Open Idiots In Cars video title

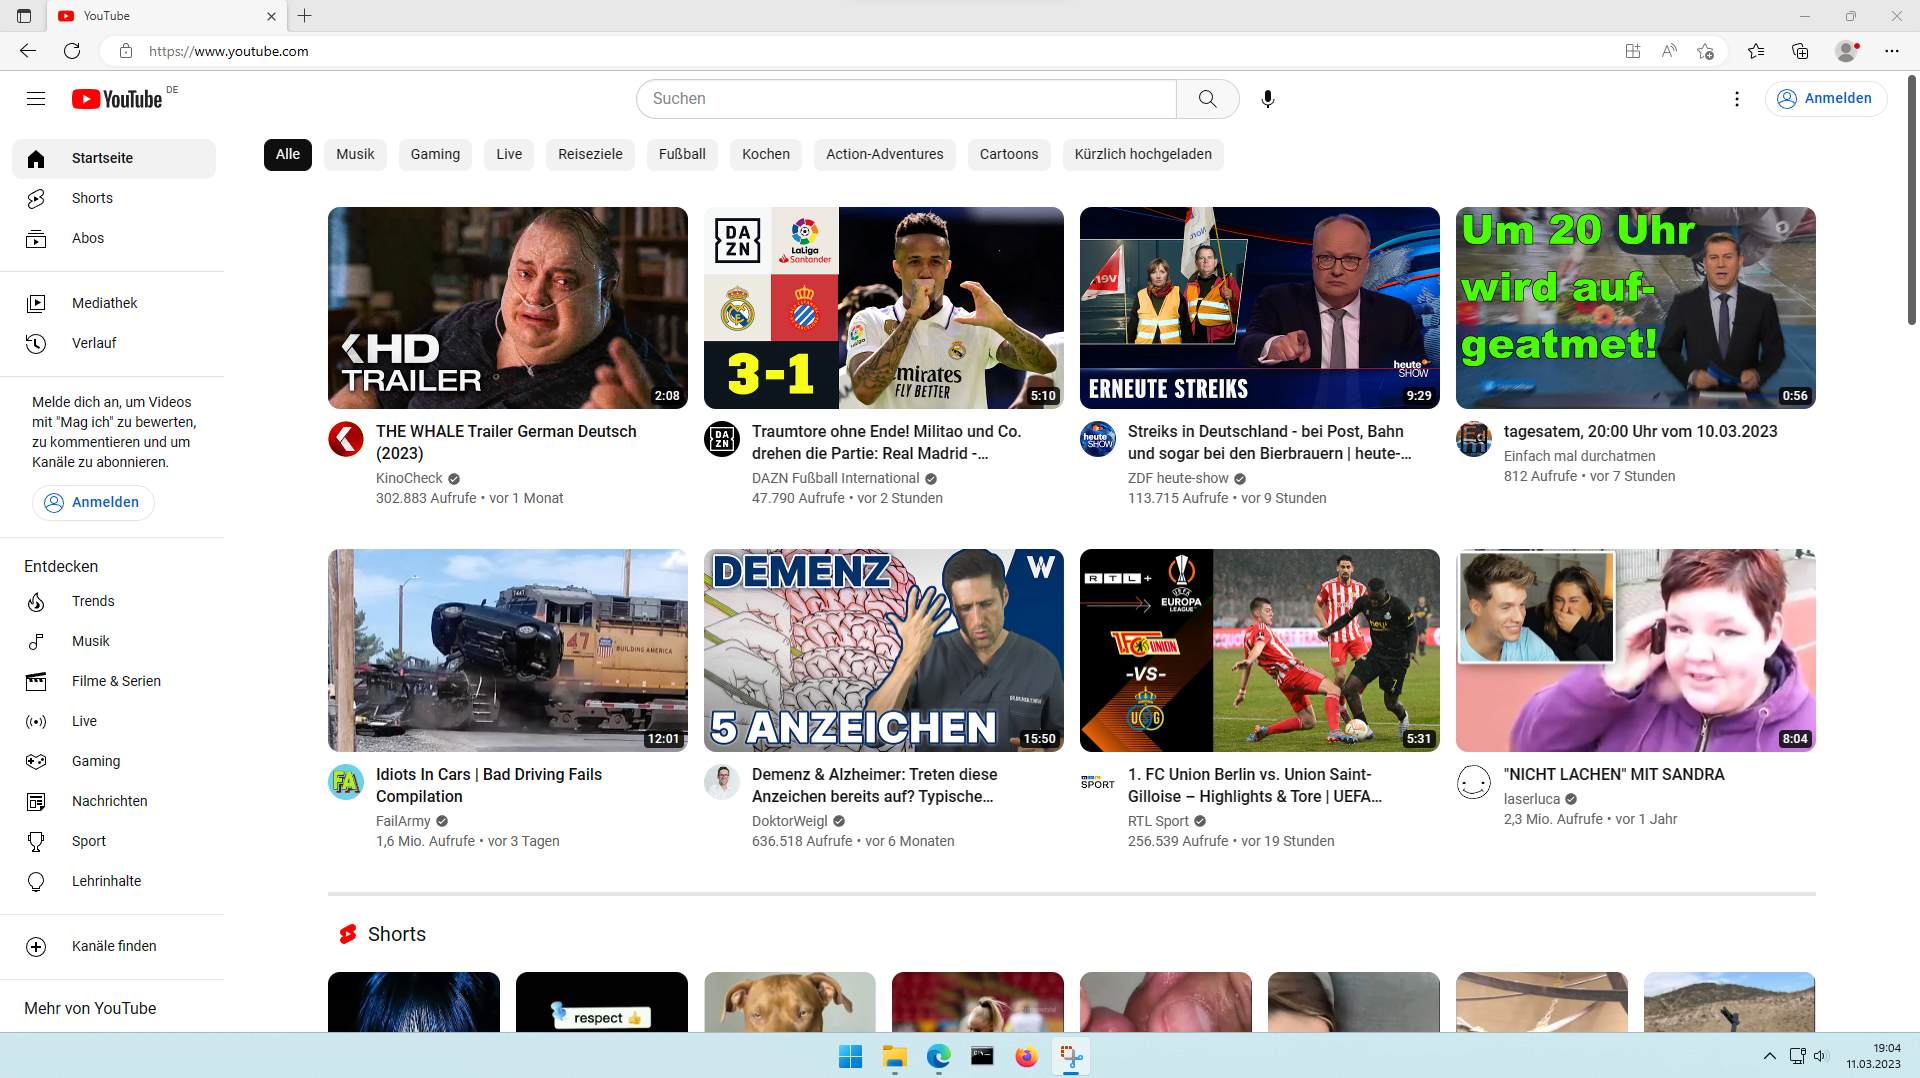489,785
